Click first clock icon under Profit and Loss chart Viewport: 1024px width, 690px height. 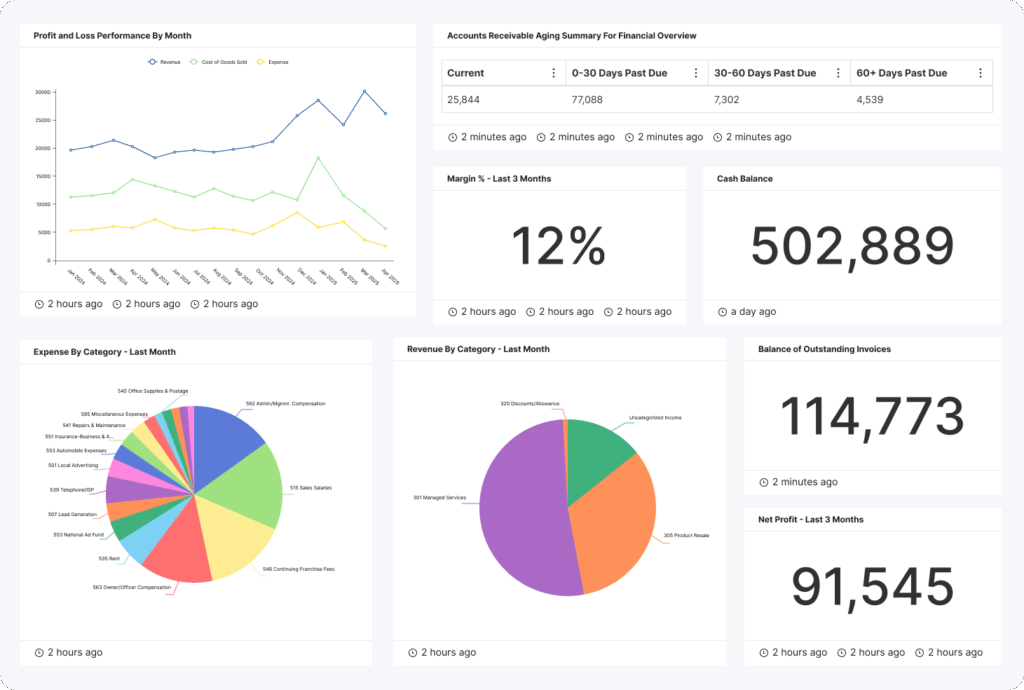coord(40,304)
